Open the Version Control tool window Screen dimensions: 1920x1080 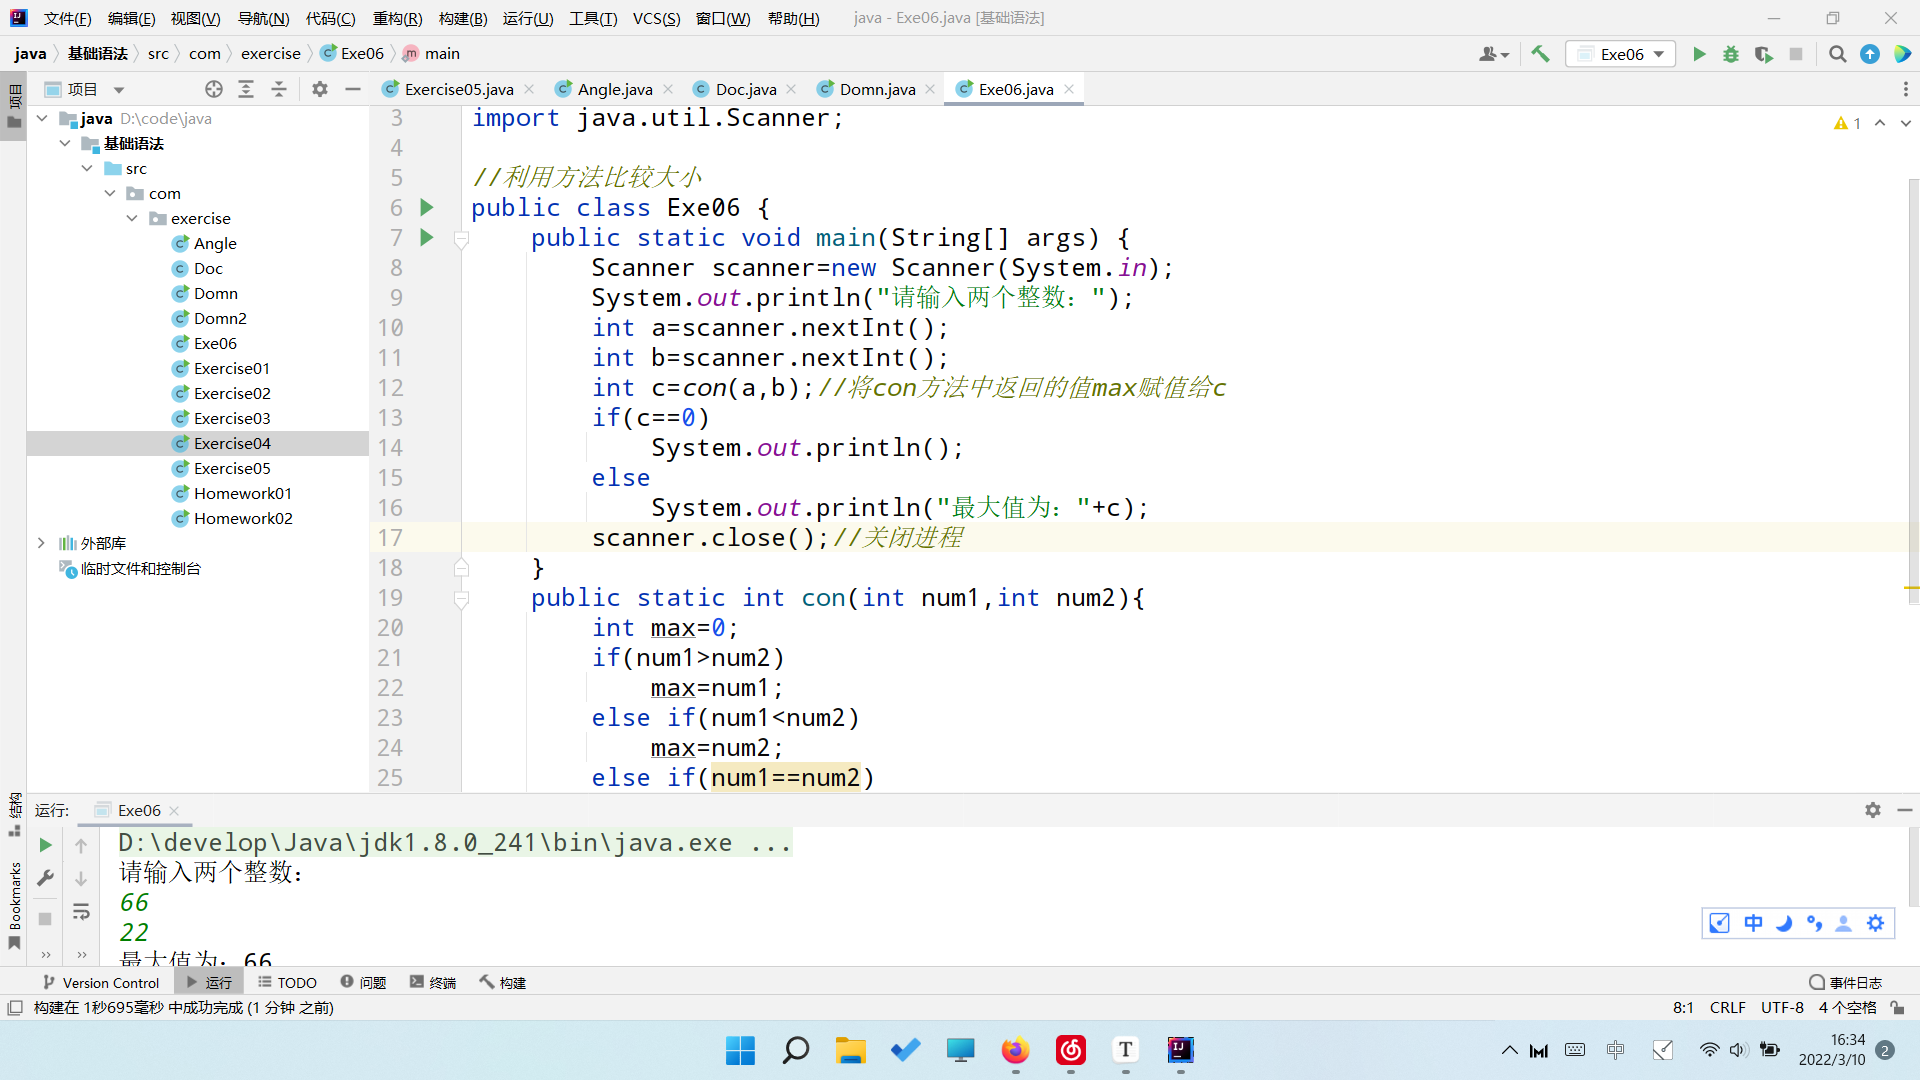[x=101, y=982]
